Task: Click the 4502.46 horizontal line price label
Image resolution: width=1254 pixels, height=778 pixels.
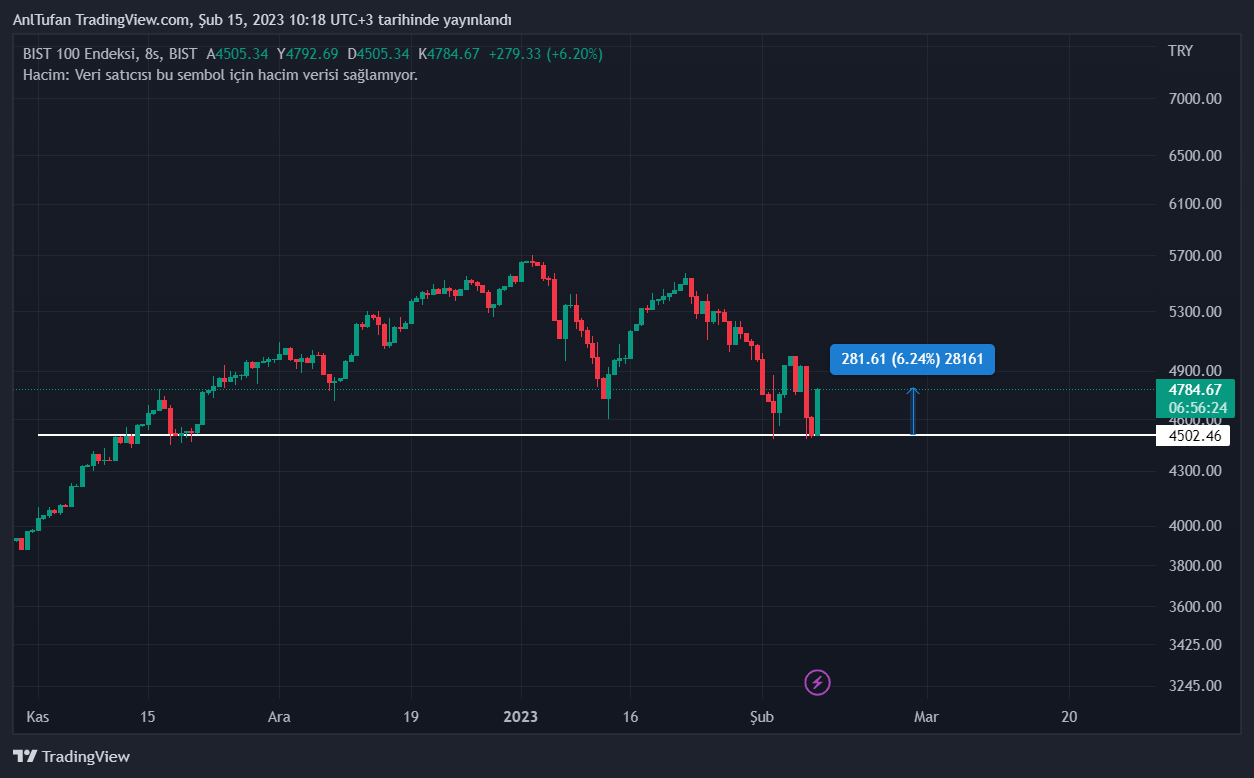Action: (1193, 436)
